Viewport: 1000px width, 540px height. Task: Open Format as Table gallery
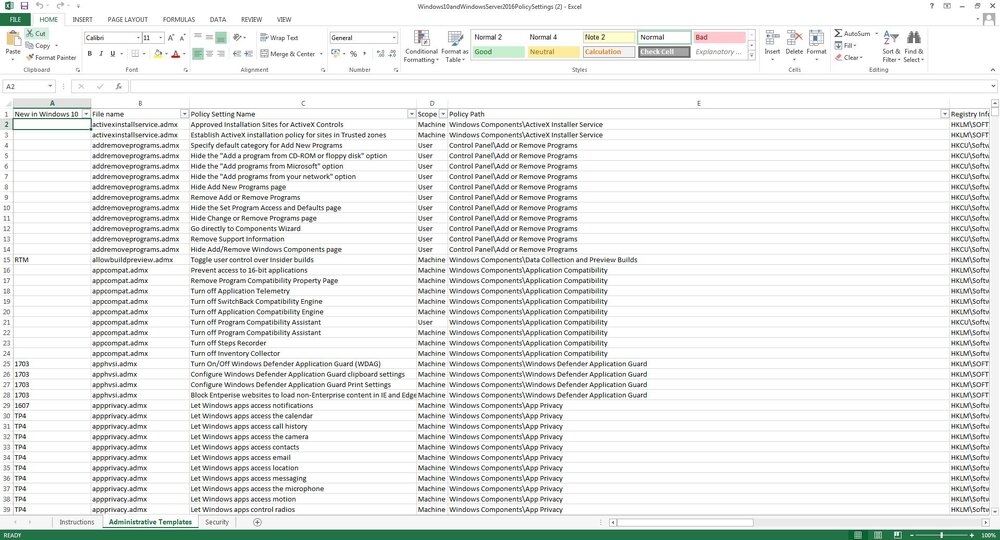pyautogui.click(x=455, y=46)
